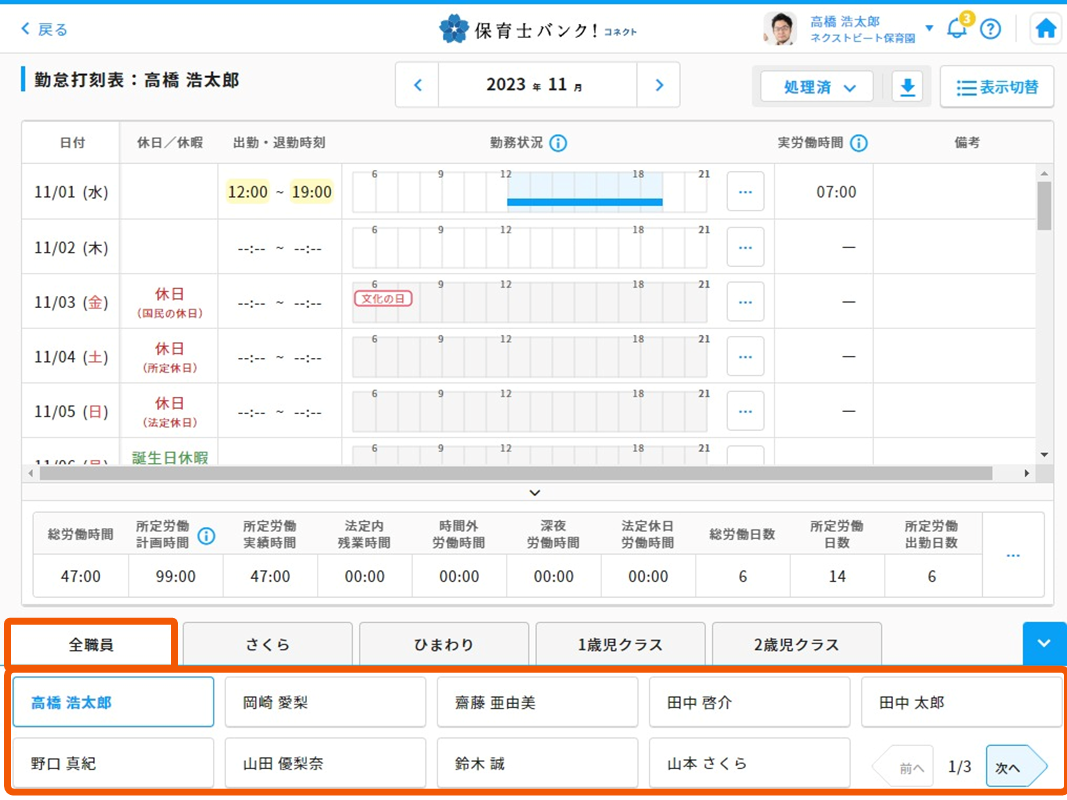Screen dimensions: 1067x800
Task: Open the user account dropdown arrow
Action: (x=929, y=28)
